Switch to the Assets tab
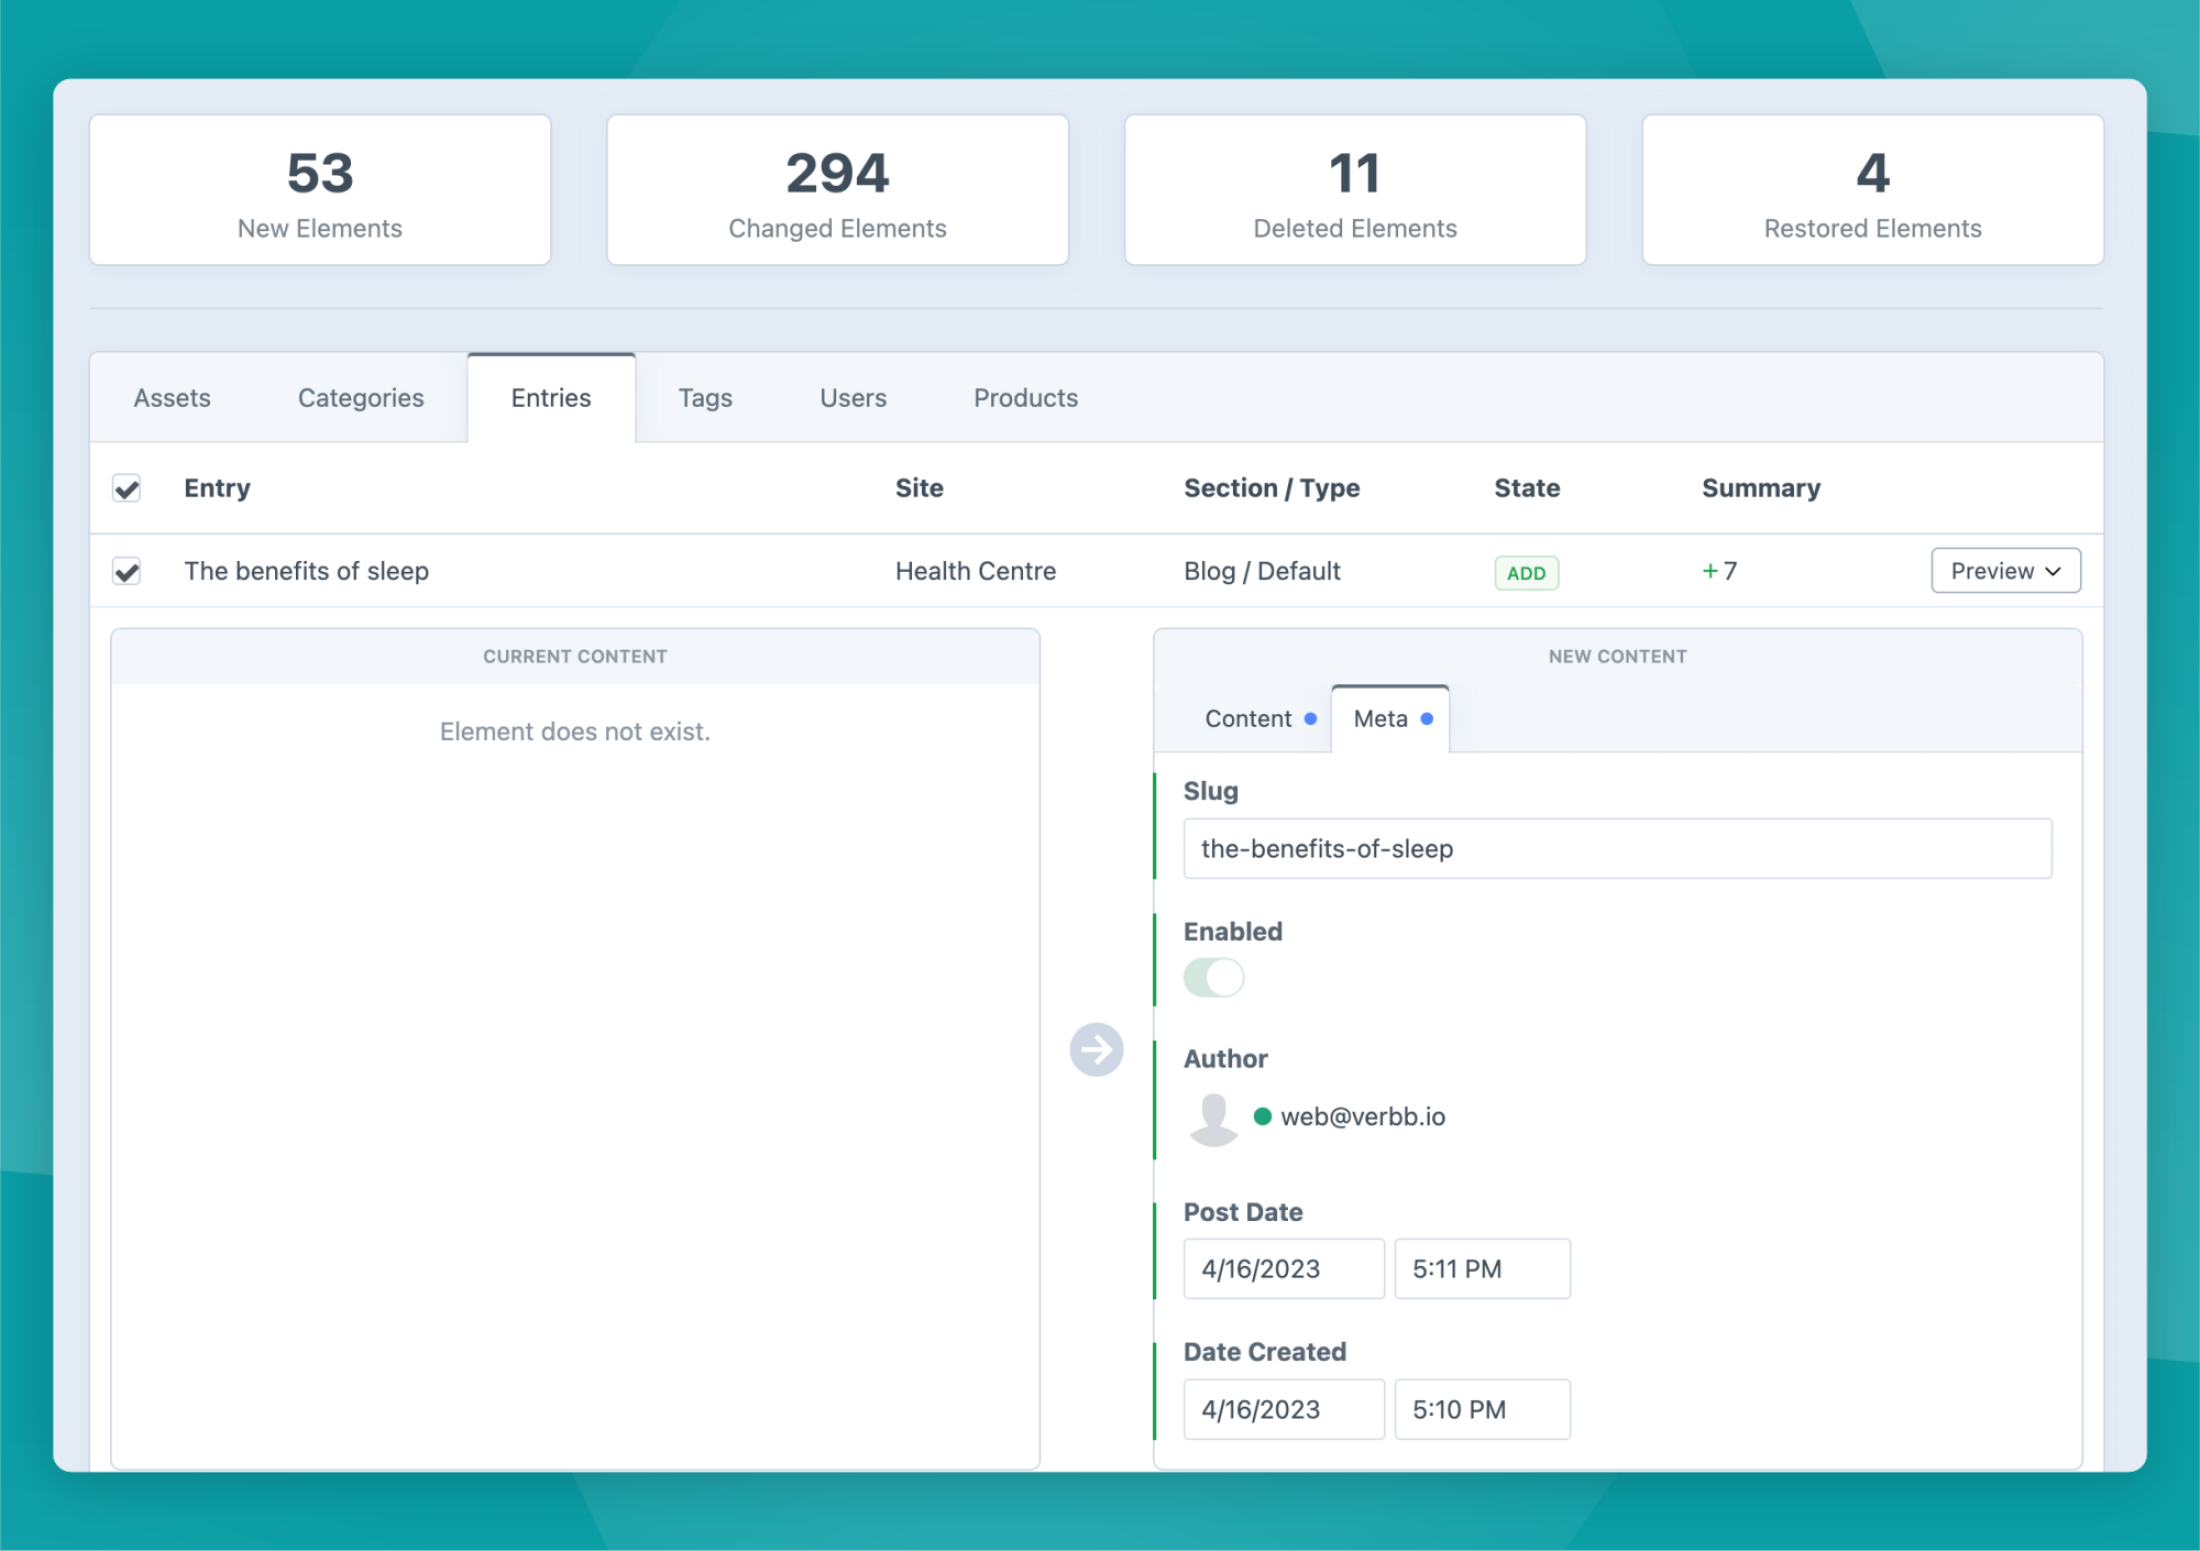The width and height of the screenshot is (2200, 1551). 172,398
